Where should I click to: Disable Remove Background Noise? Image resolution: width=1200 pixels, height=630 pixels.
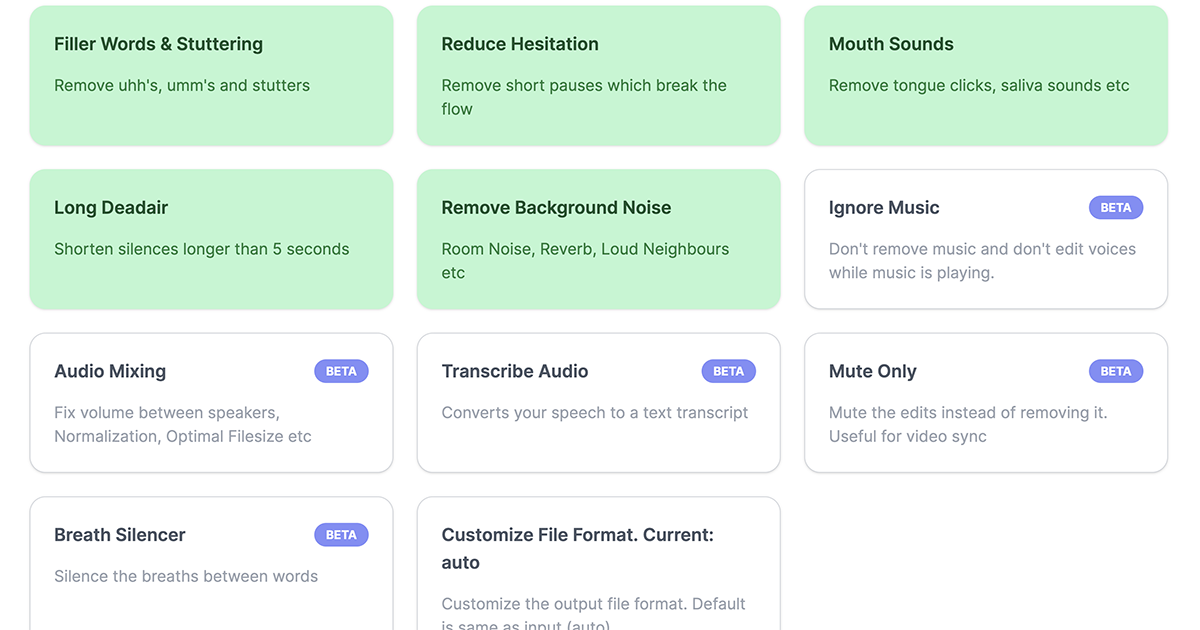point(598,238)
